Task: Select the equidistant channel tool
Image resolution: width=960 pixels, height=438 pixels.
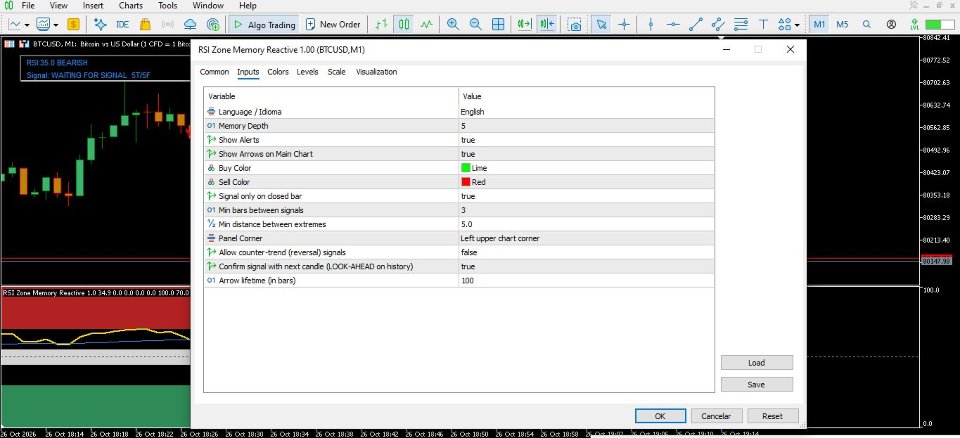Action: coord(718,25)
